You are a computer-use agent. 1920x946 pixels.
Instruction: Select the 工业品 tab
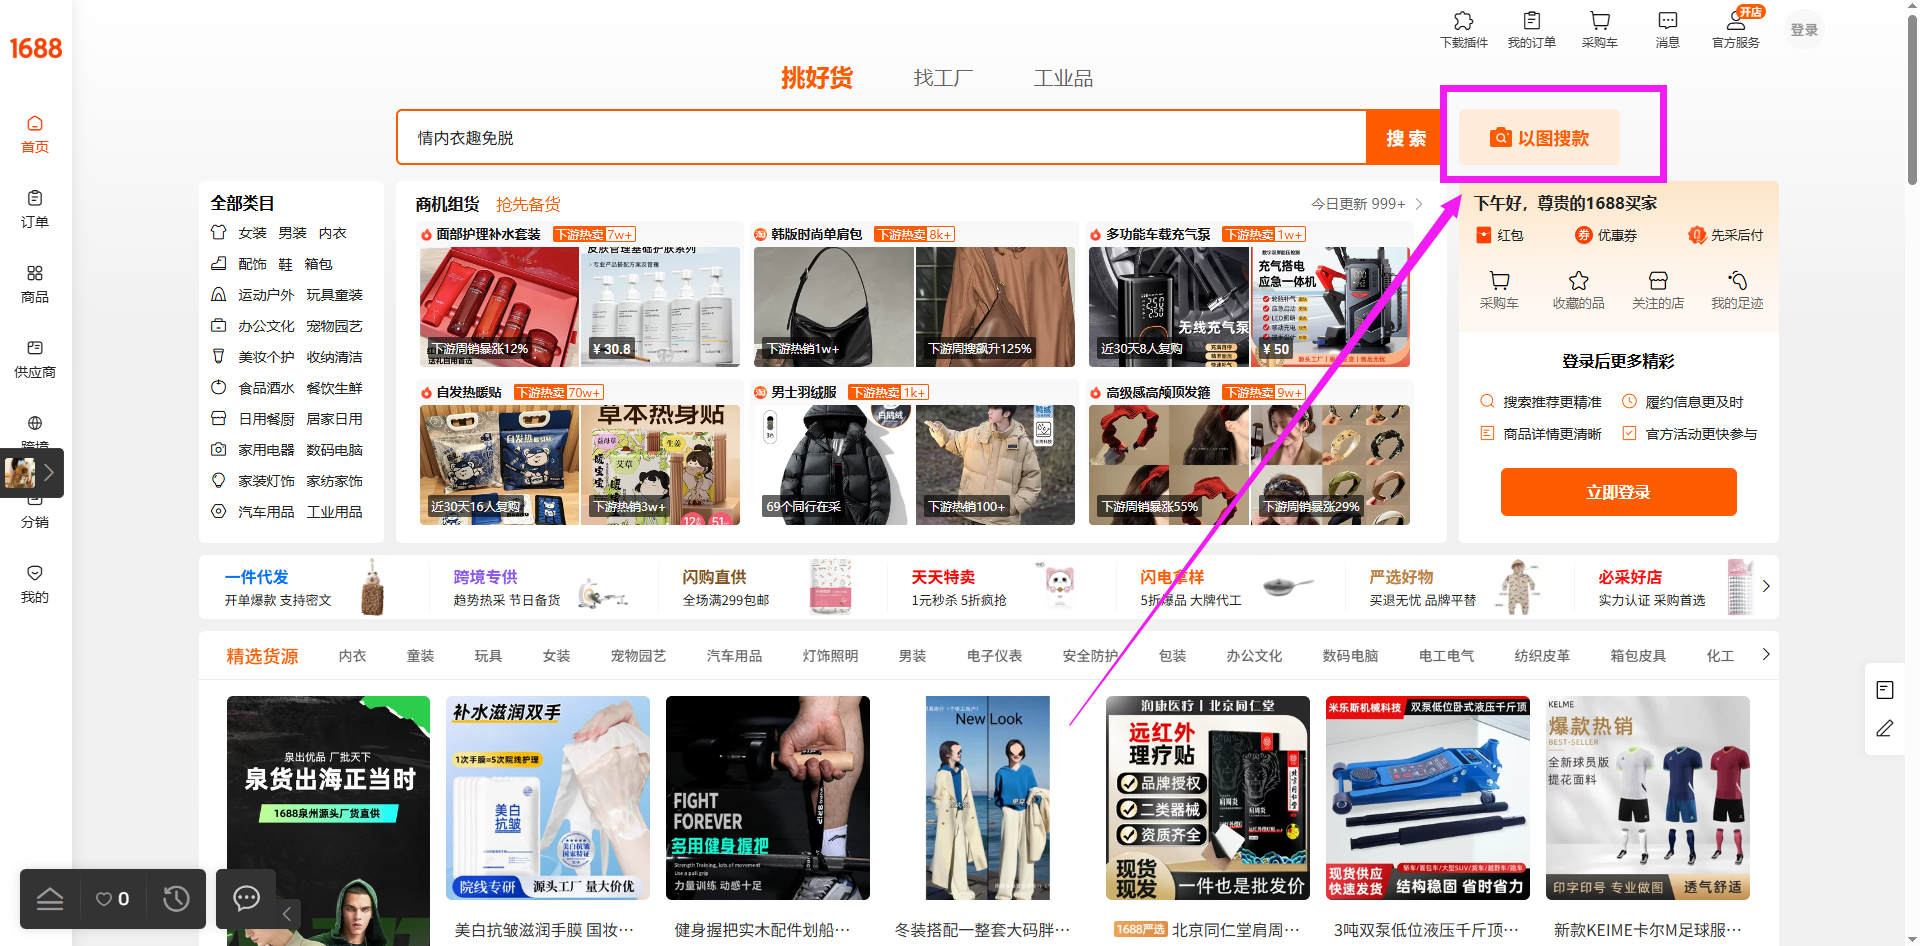(x=1062, y=78)
